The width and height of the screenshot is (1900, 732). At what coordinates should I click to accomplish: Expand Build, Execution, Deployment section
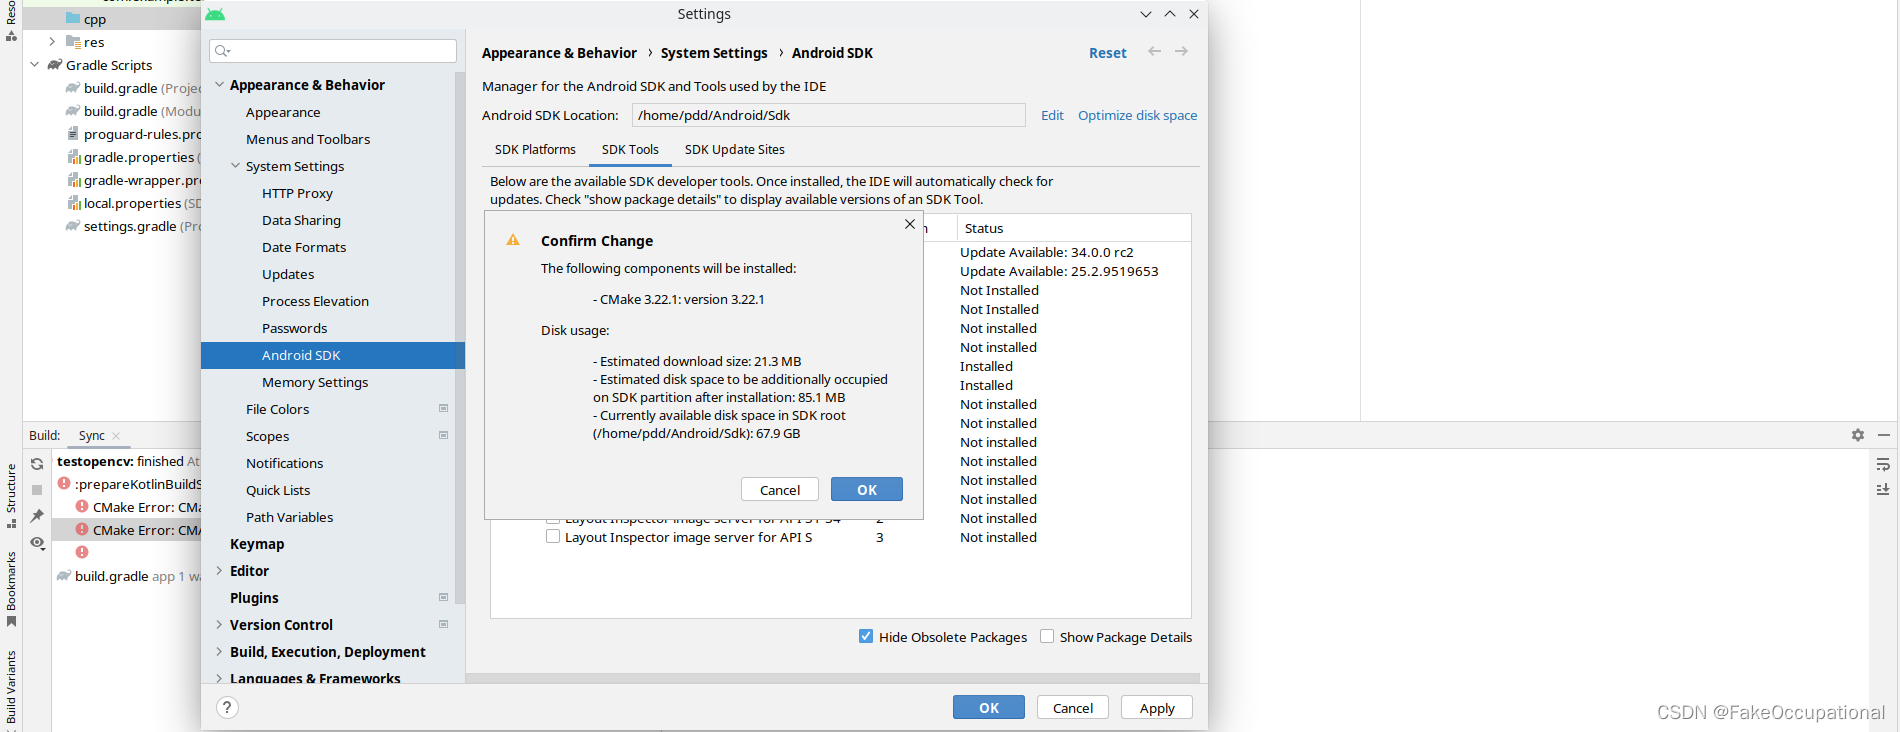[x=219, y=652]
